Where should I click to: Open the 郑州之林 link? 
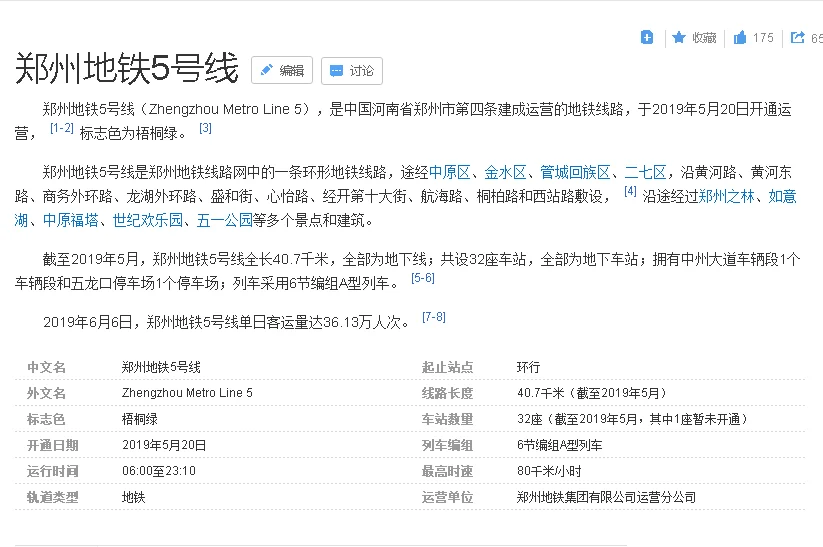pos(726,196)
